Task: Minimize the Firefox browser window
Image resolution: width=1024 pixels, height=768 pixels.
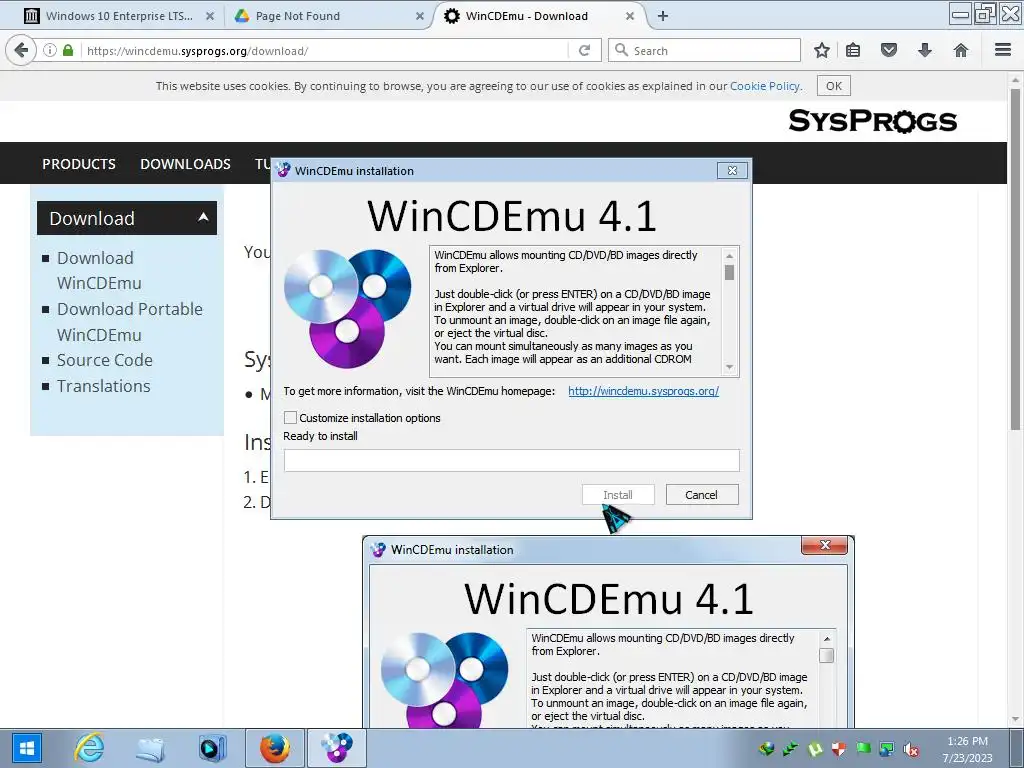Action: pos(961,14)
